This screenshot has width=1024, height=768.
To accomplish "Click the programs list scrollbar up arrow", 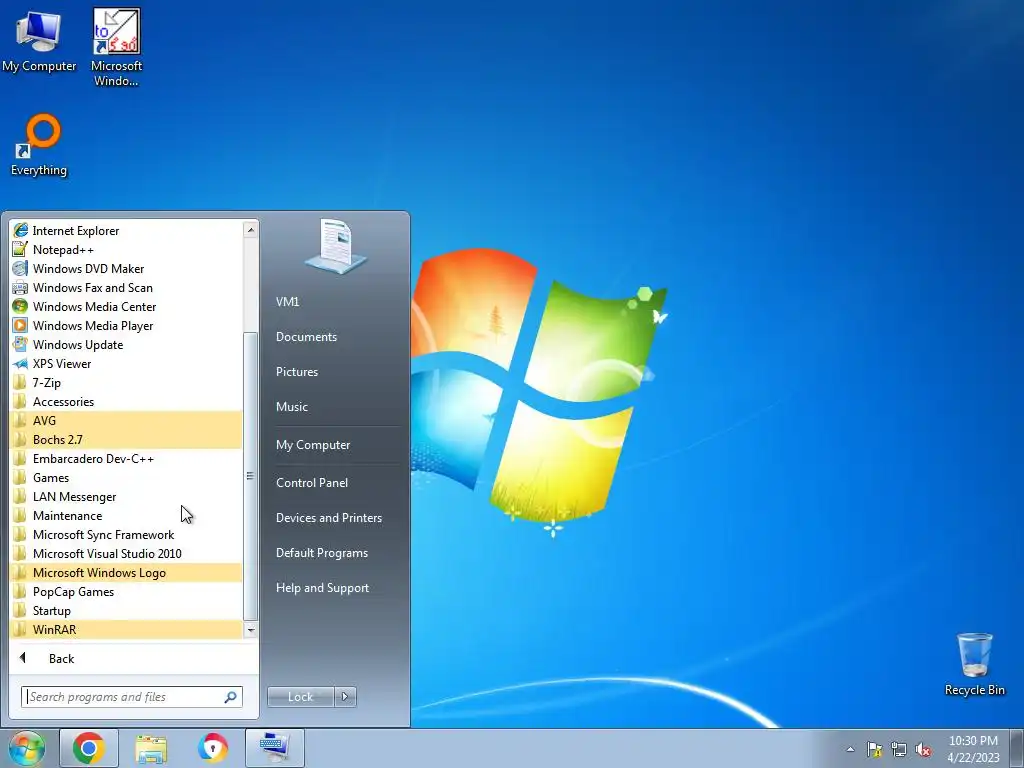I will point(250,229).
